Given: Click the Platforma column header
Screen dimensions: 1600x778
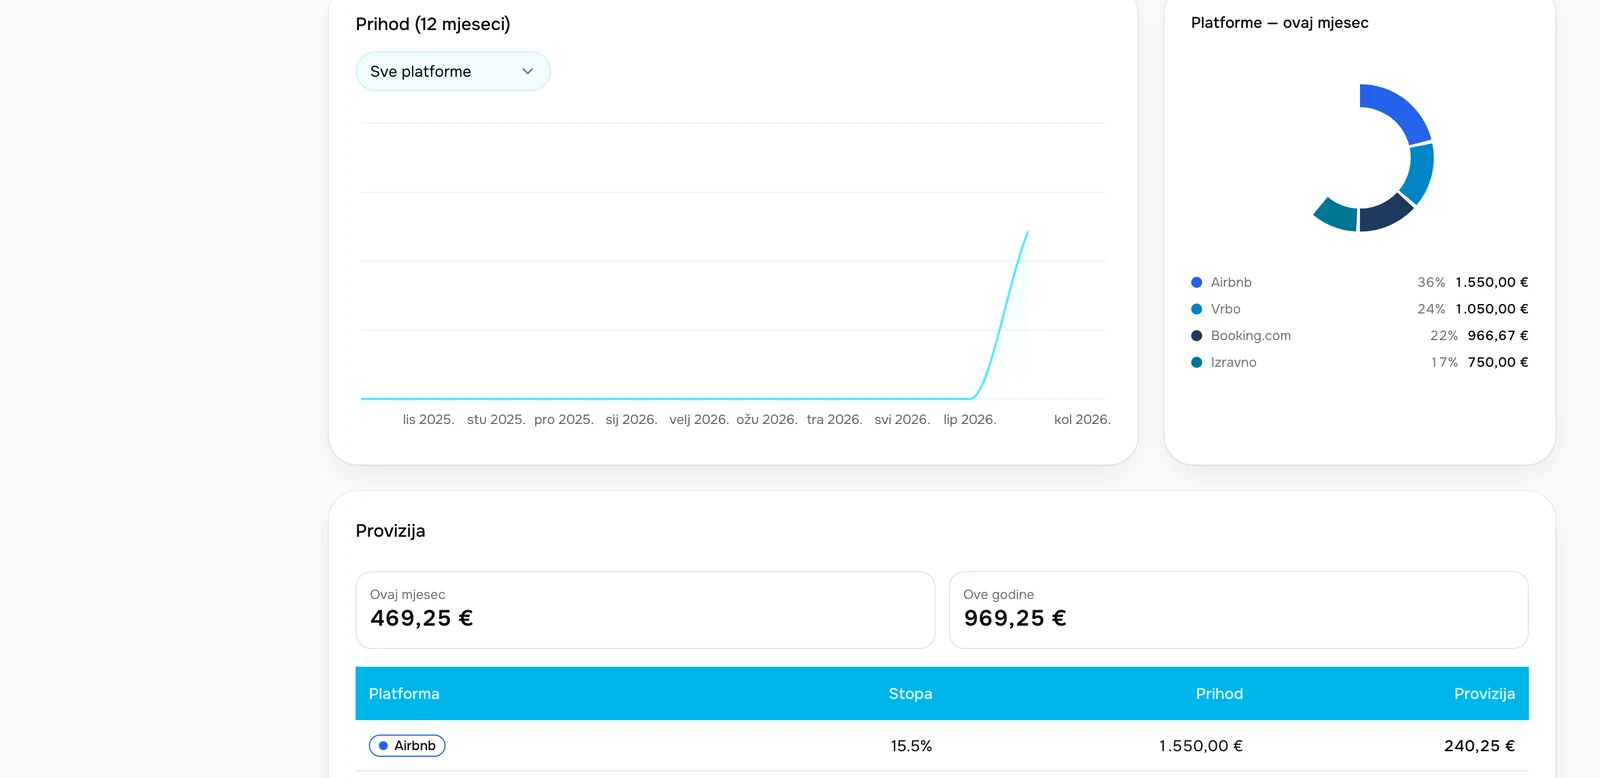Looking at the screenshot, I should coord(404,694).
